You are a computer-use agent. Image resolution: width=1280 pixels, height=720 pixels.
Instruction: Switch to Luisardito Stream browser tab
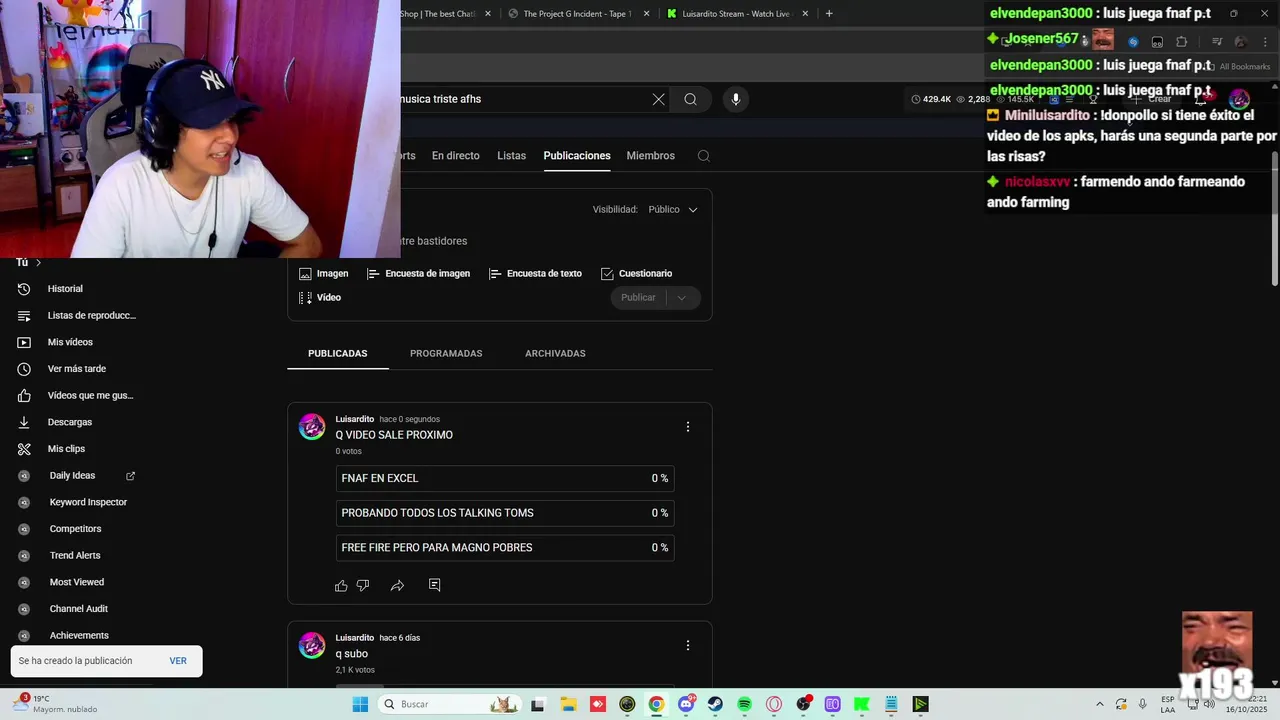736,14
